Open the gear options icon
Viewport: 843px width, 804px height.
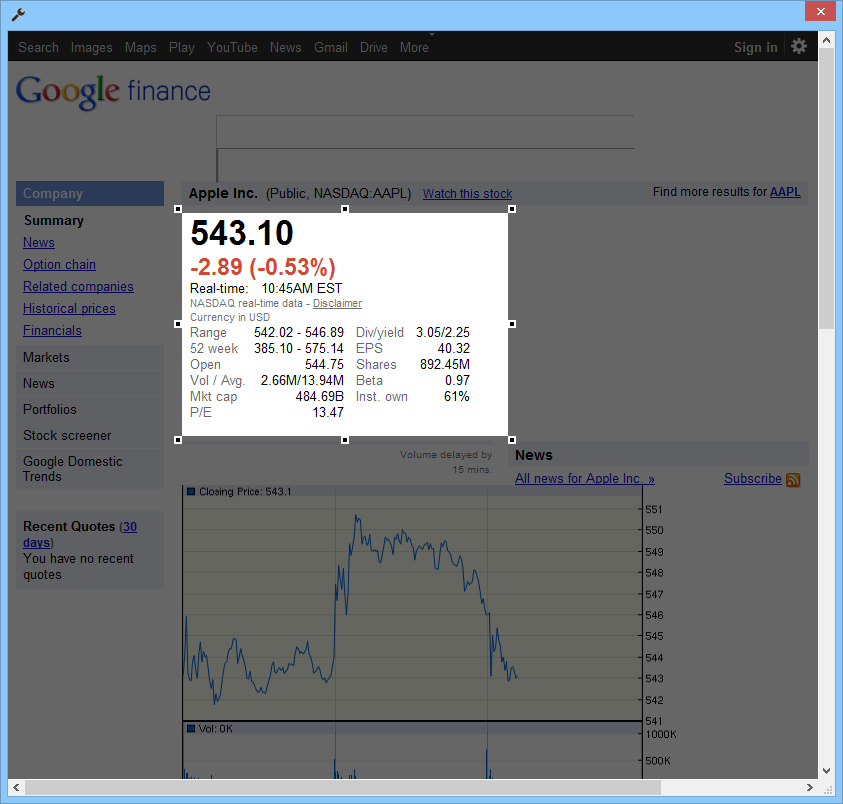point(798,46)
